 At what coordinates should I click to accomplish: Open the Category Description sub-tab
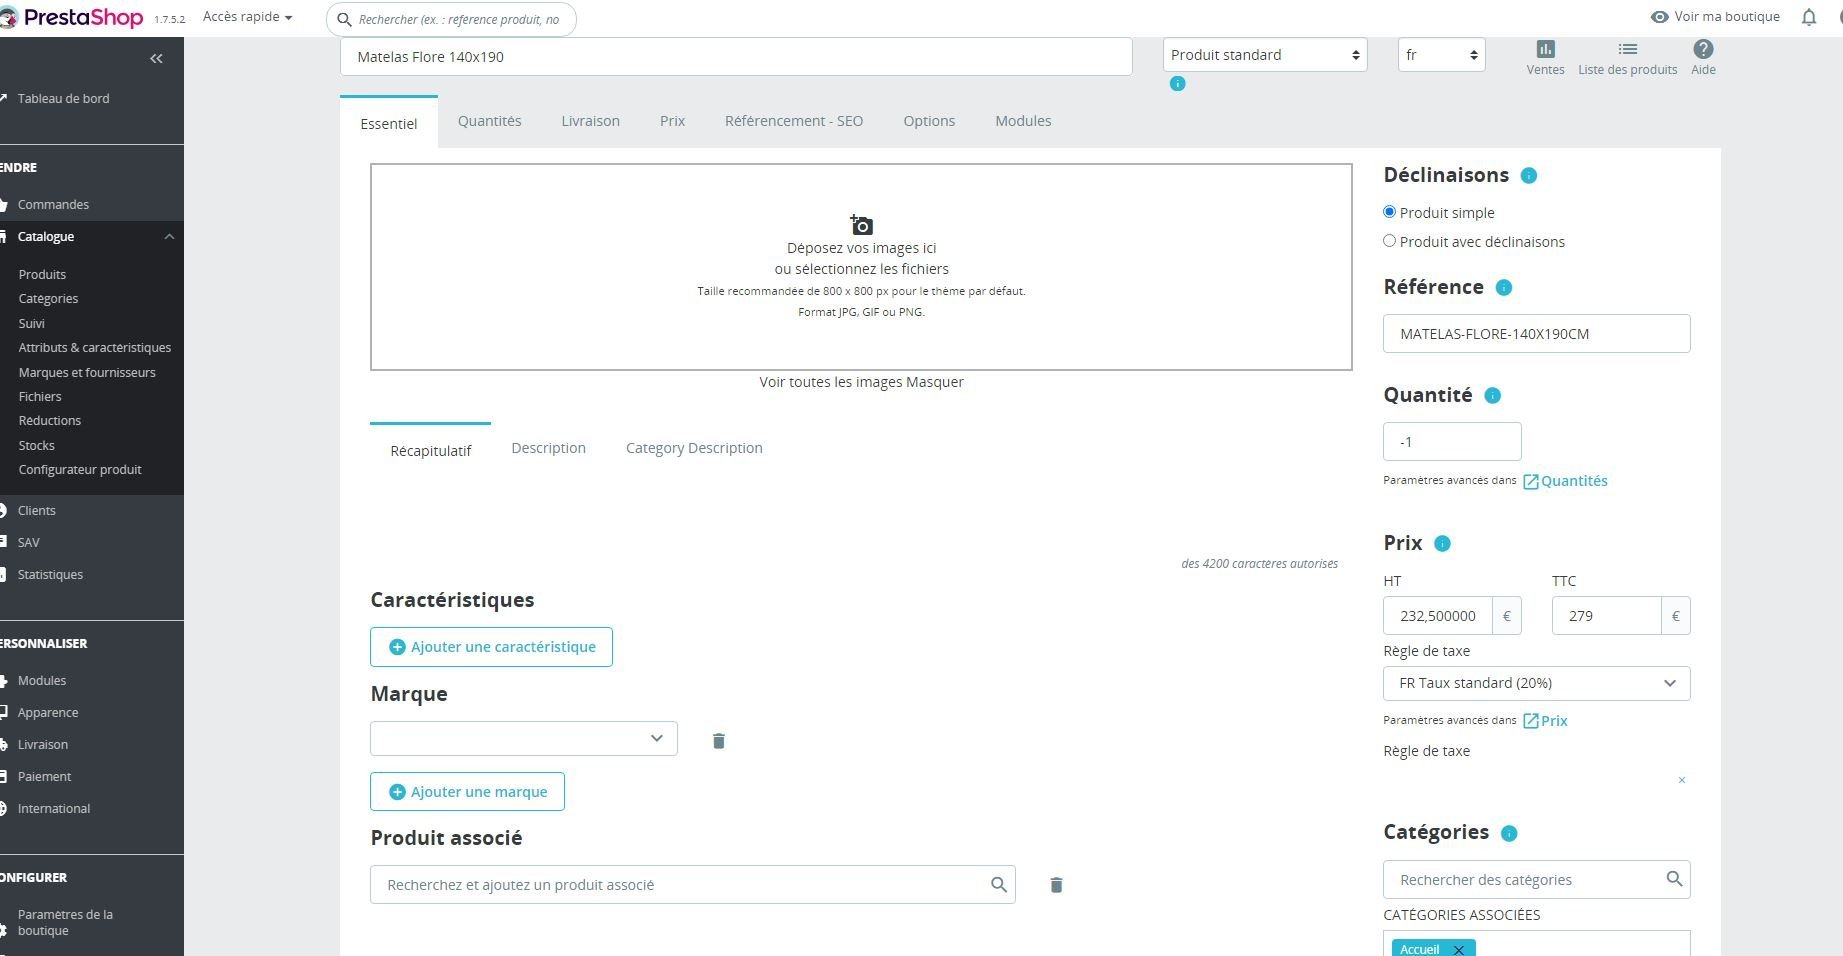click(x=694, y=448)
